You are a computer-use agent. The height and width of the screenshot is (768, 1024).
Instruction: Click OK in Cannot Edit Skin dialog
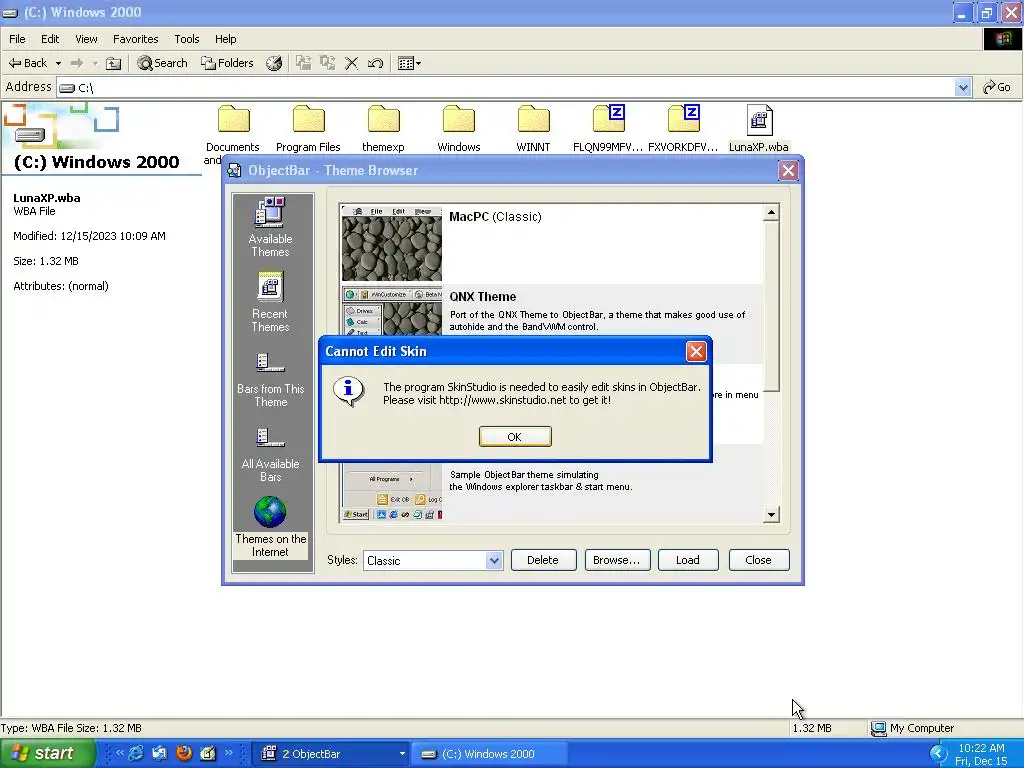click(515, 436)
